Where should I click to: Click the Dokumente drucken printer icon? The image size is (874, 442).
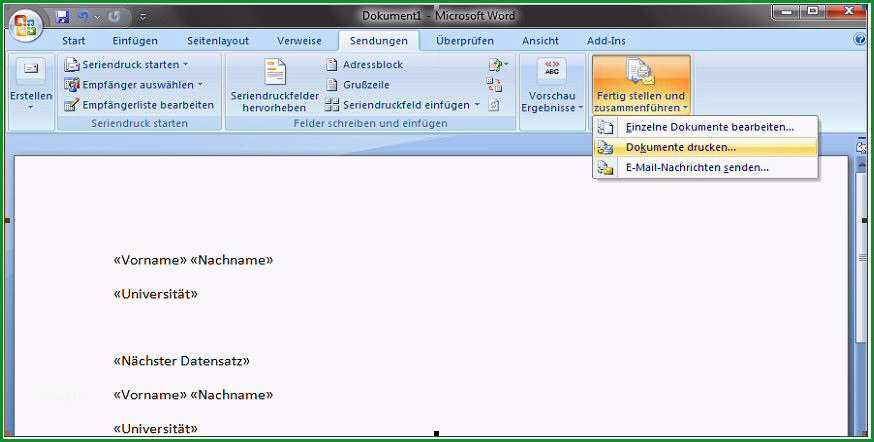(605, 147)
